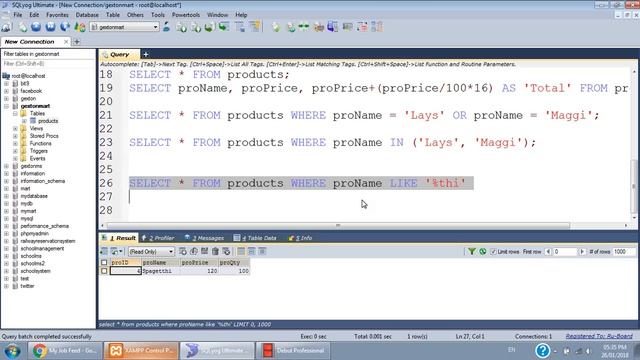Switch to the Messages tab

point(204,238)
